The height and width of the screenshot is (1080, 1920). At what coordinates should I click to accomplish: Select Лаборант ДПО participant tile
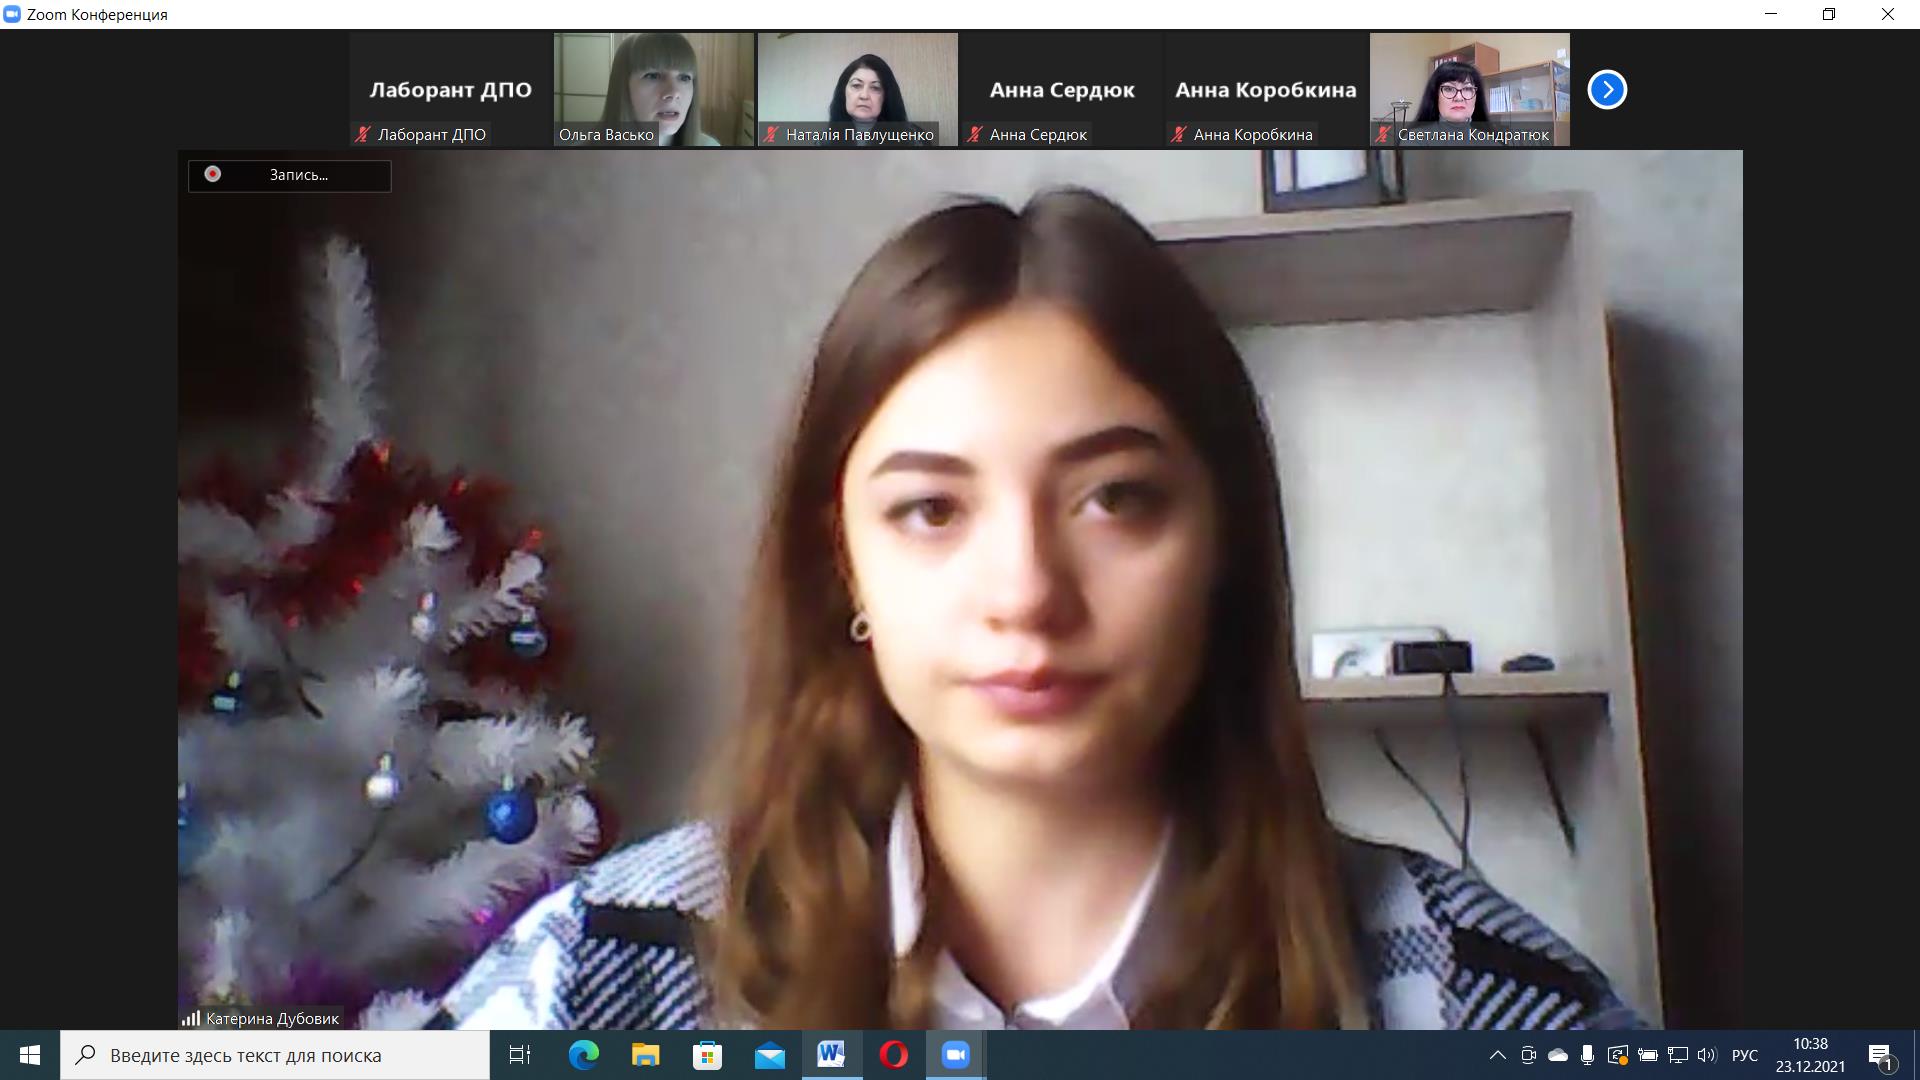pos(450,90)
